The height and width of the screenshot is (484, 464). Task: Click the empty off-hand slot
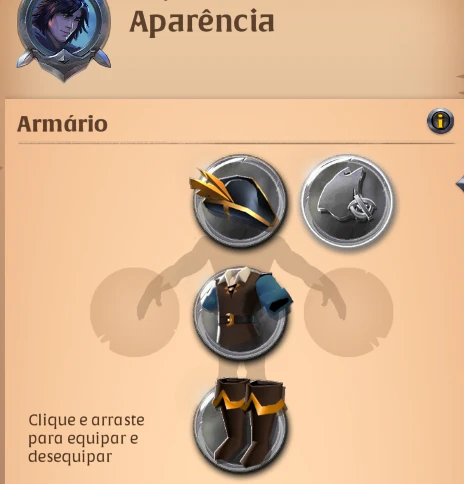(349, 312)
